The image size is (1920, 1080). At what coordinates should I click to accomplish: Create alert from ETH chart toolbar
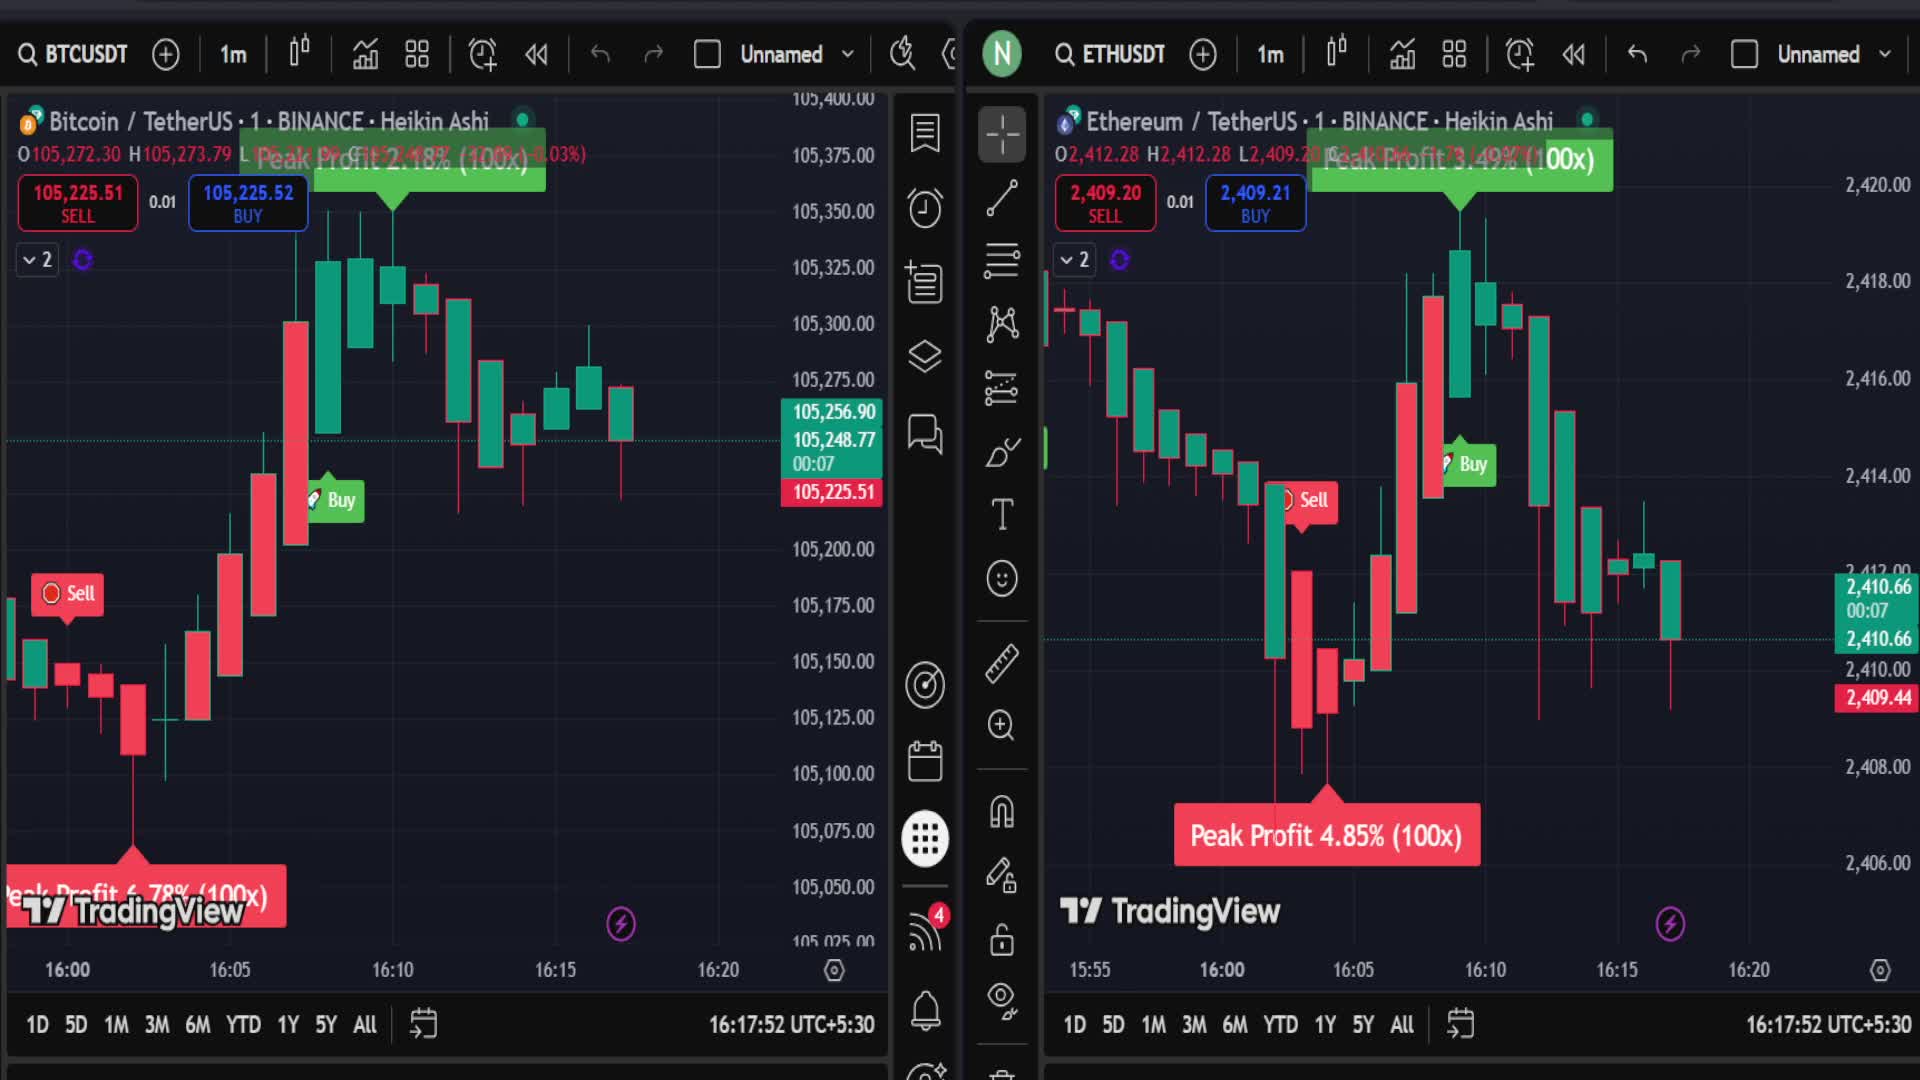(x=1520, y=54)
